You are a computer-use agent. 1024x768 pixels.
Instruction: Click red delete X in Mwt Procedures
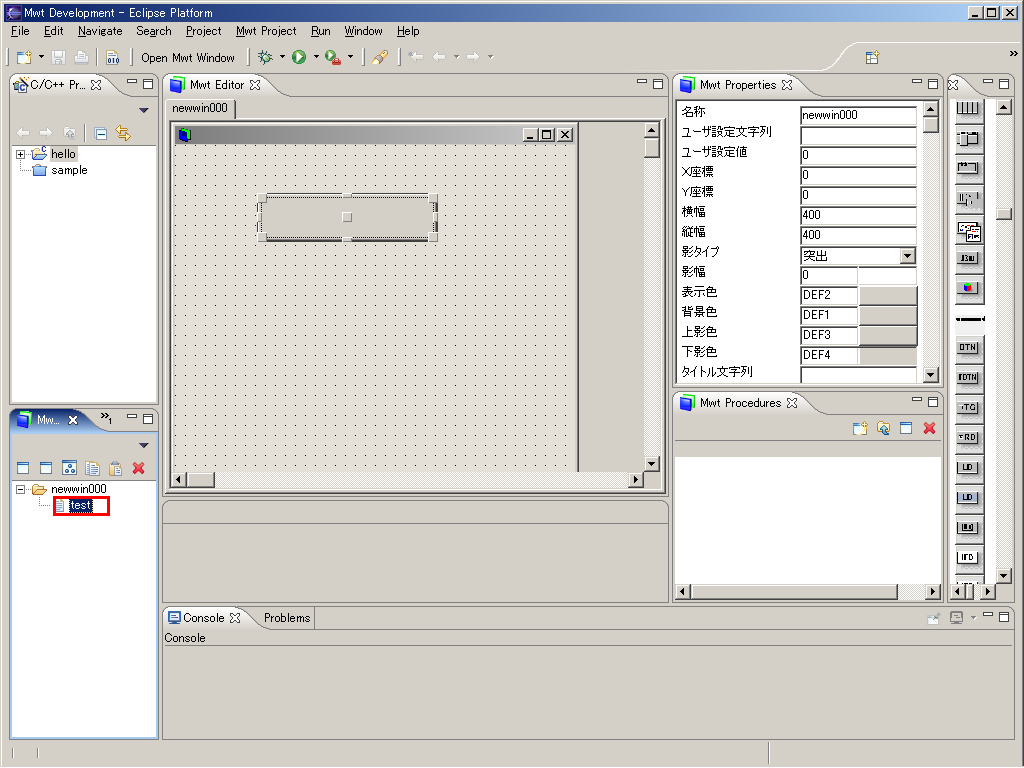pos(929,428)
